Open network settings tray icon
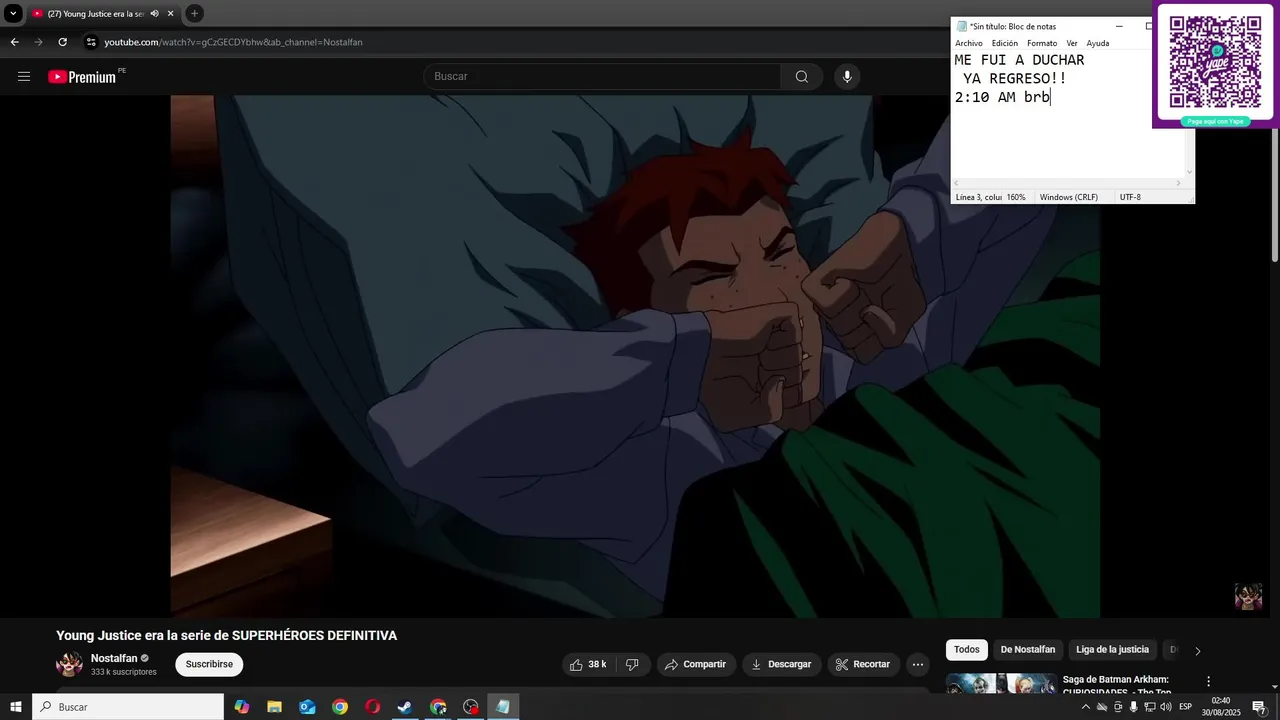The width and height of the screenshot is (1280, 720). click(1150, 707)
